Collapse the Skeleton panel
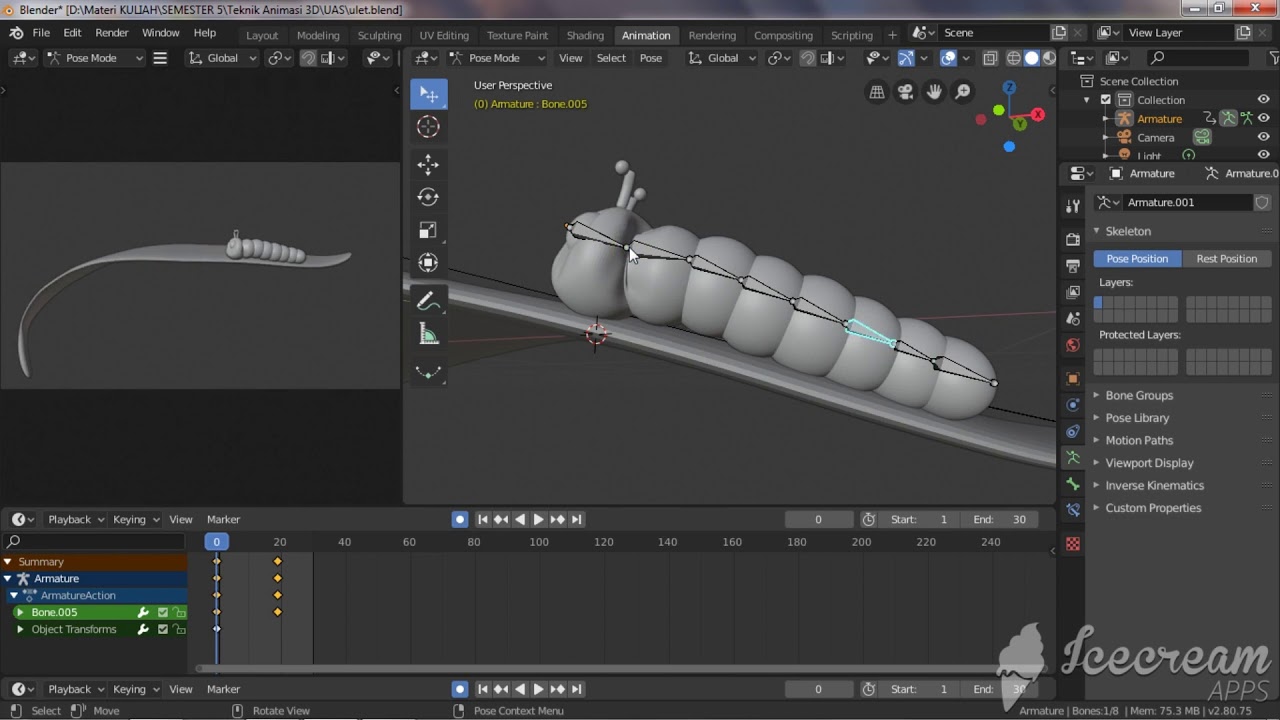The height and width of the screenshot is (720, 1280). (1127, 231)
